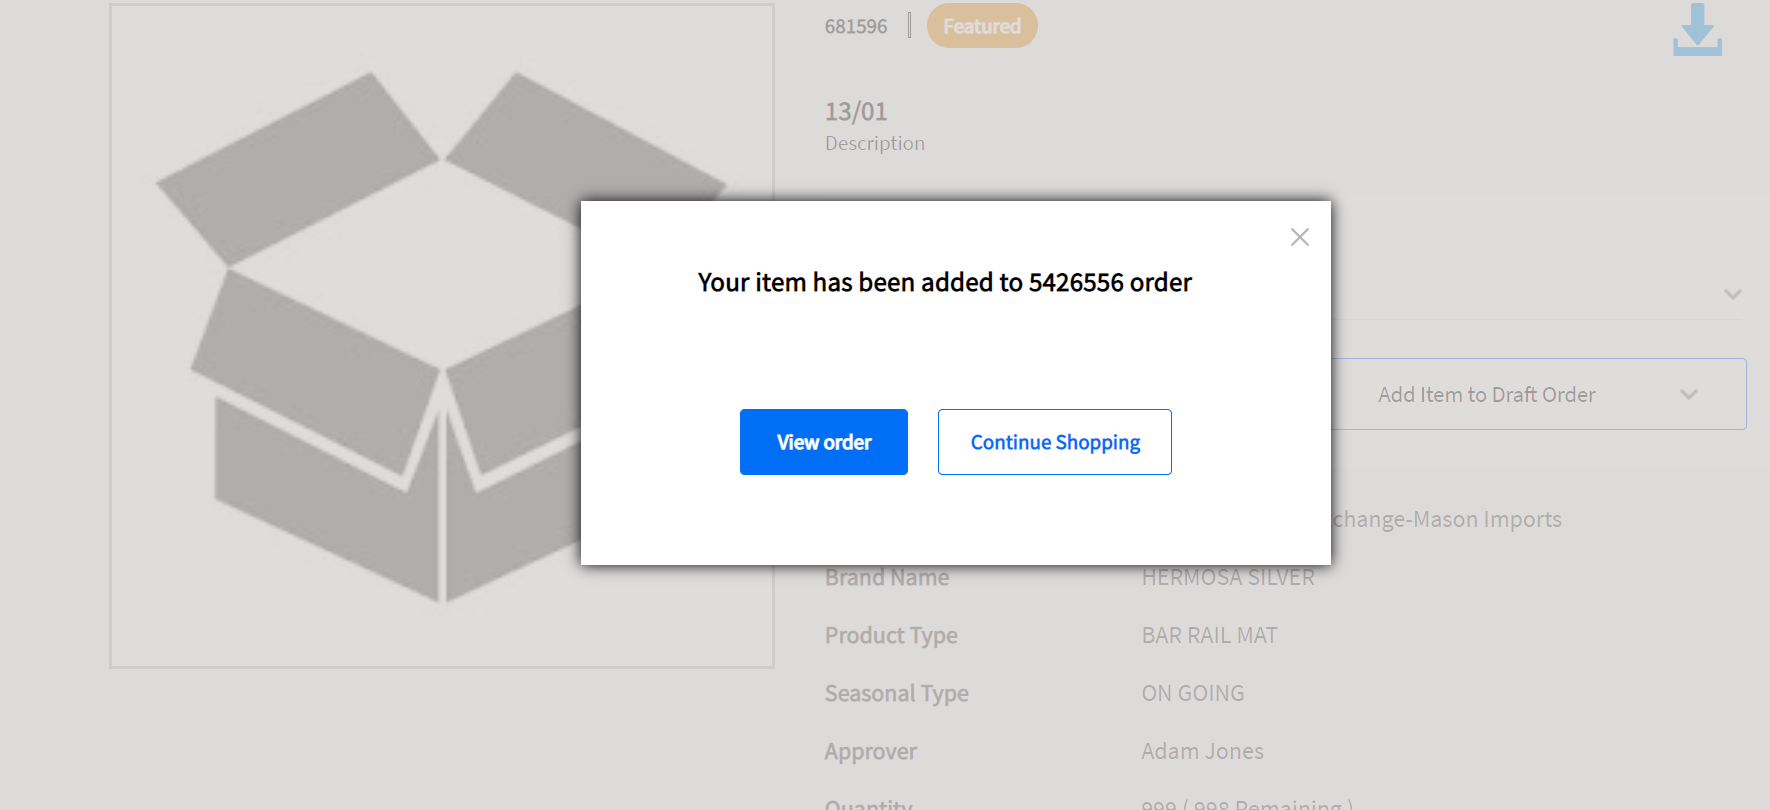The width and height of the screenshot is (1770, 810).
Task: Select the HERMOSA SILVER brand name
Action: [1228, 577]
